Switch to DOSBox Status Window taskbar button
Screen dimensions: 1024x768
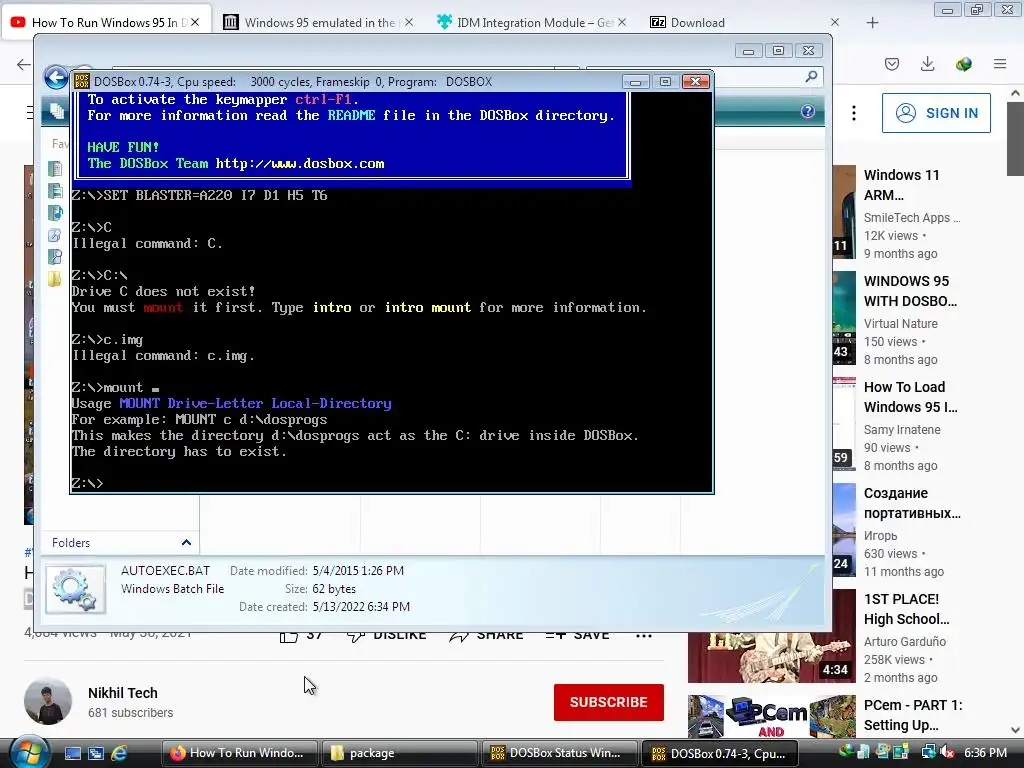pyautogui.click(x=560, y=753)
